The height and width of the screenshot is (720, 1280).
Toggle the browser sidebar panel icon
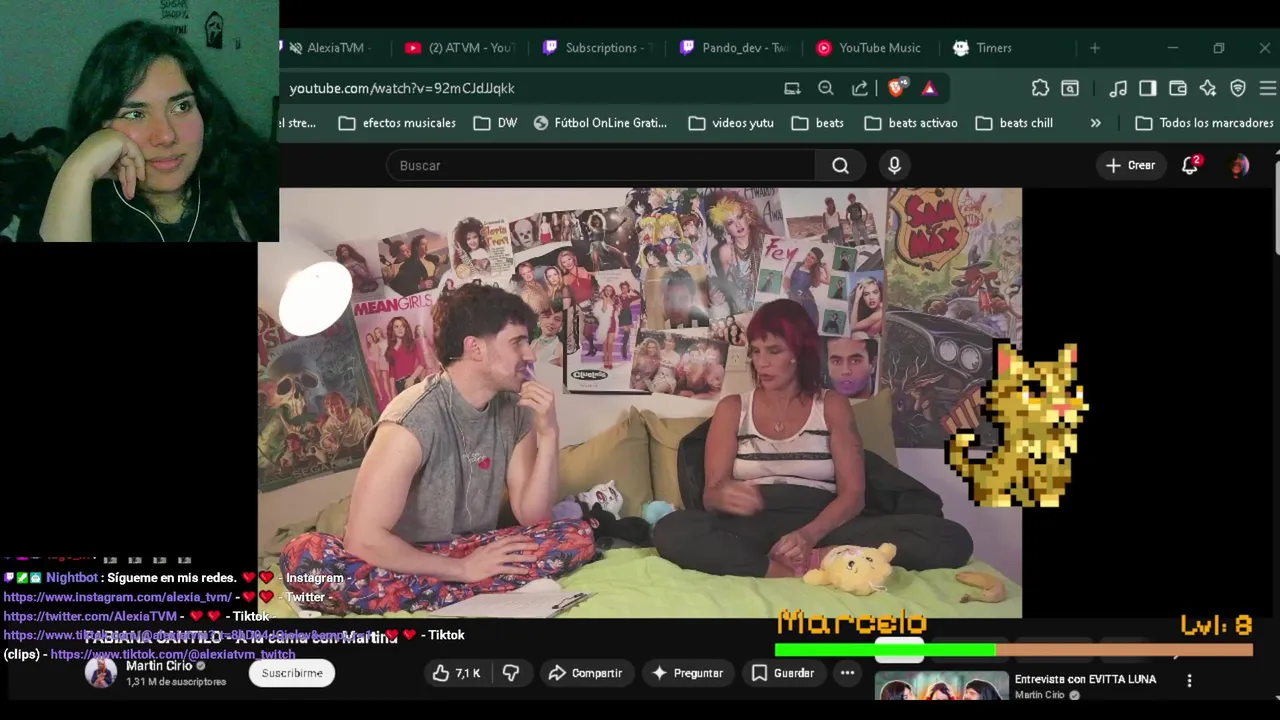[x=1148, y=88]
